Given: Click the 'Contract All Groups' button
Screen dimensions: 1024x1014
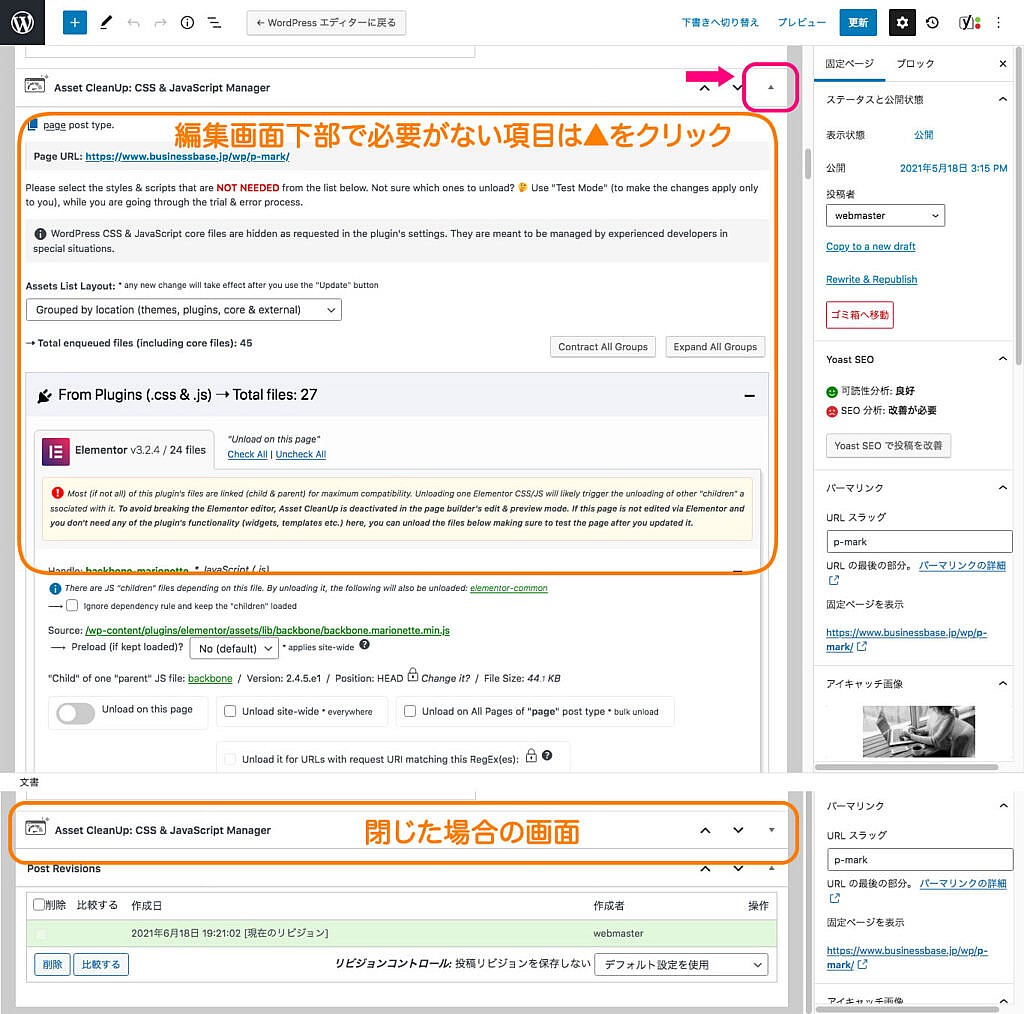Looking at the screenshot, I should click(603, 347).
